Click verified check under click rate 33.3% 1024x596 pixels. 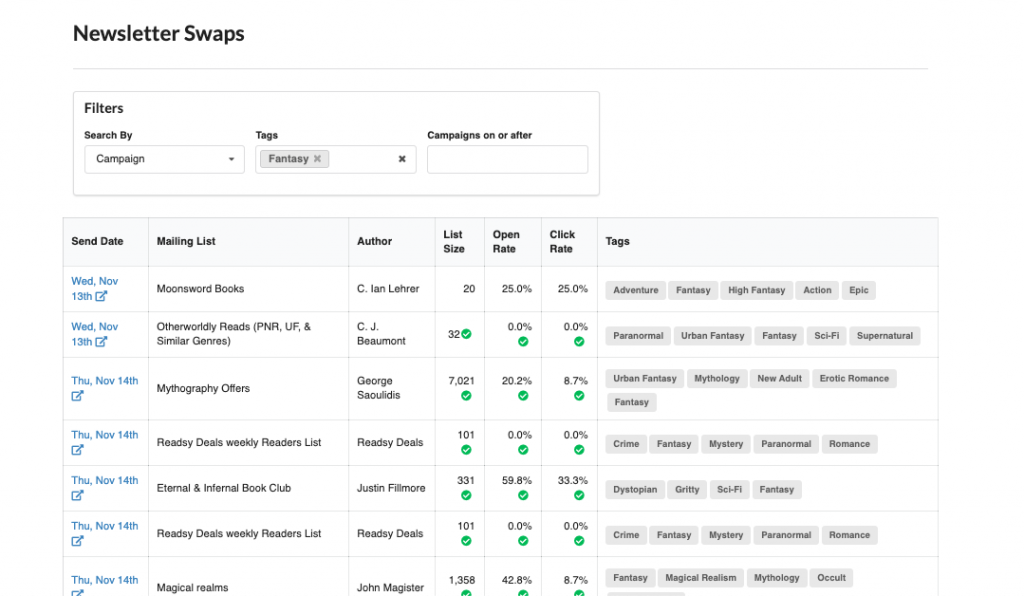pos(579,495)
